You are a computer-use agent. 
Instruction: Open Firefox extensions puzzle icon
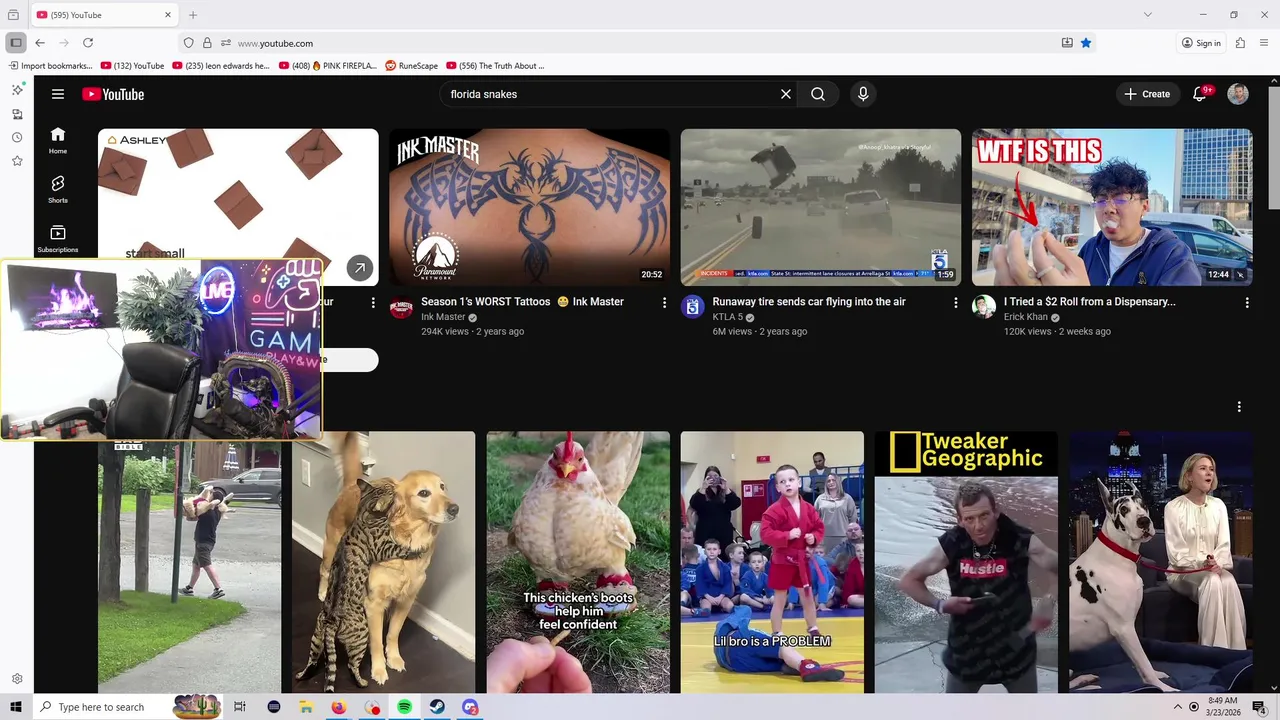[1240, 43]
